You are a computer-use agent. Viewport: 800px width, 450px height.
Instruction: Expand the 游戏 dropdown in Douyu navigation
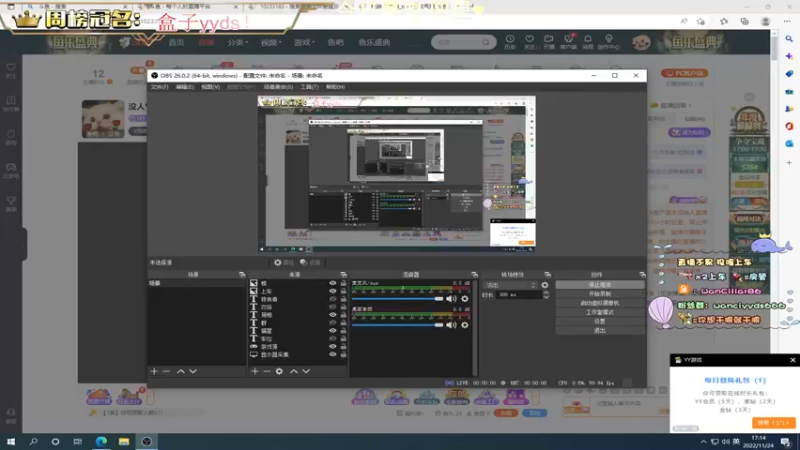pos(304,42)
